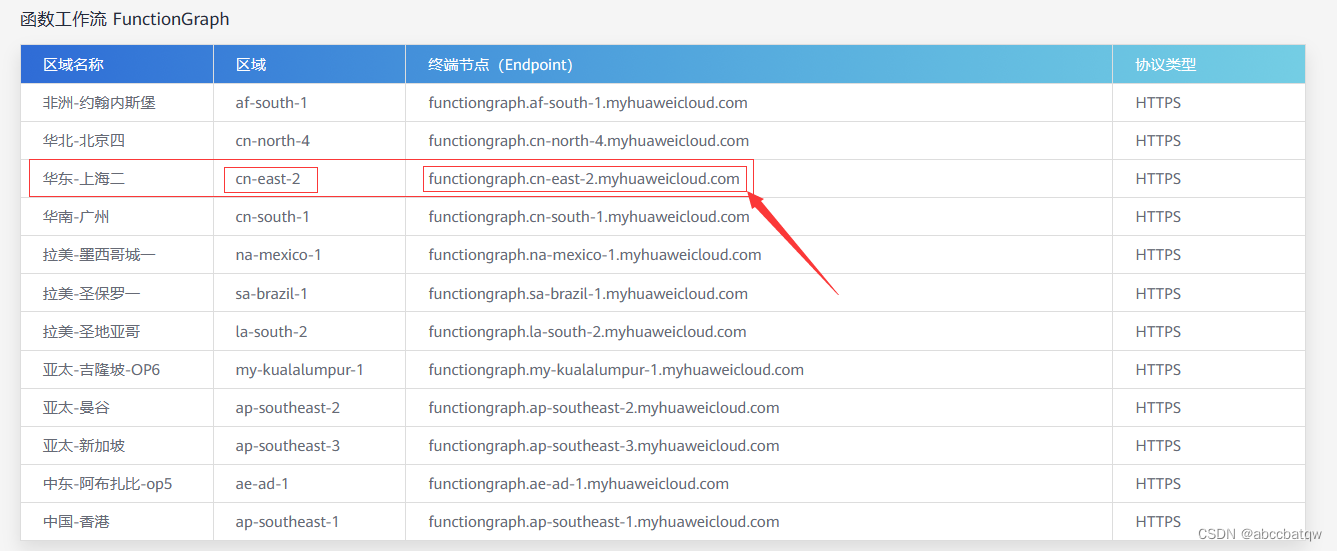
Task: Select functiongraph.ap-southeast-3.myhuaweicloud.com endpoint
Action: (x=604, y=446)
